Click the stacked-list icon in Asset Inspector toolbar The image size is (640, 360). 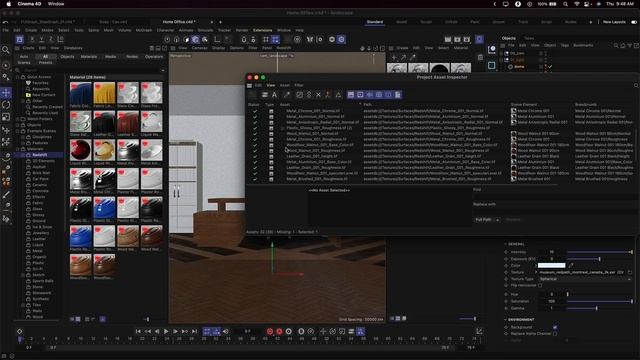(264, 95)
